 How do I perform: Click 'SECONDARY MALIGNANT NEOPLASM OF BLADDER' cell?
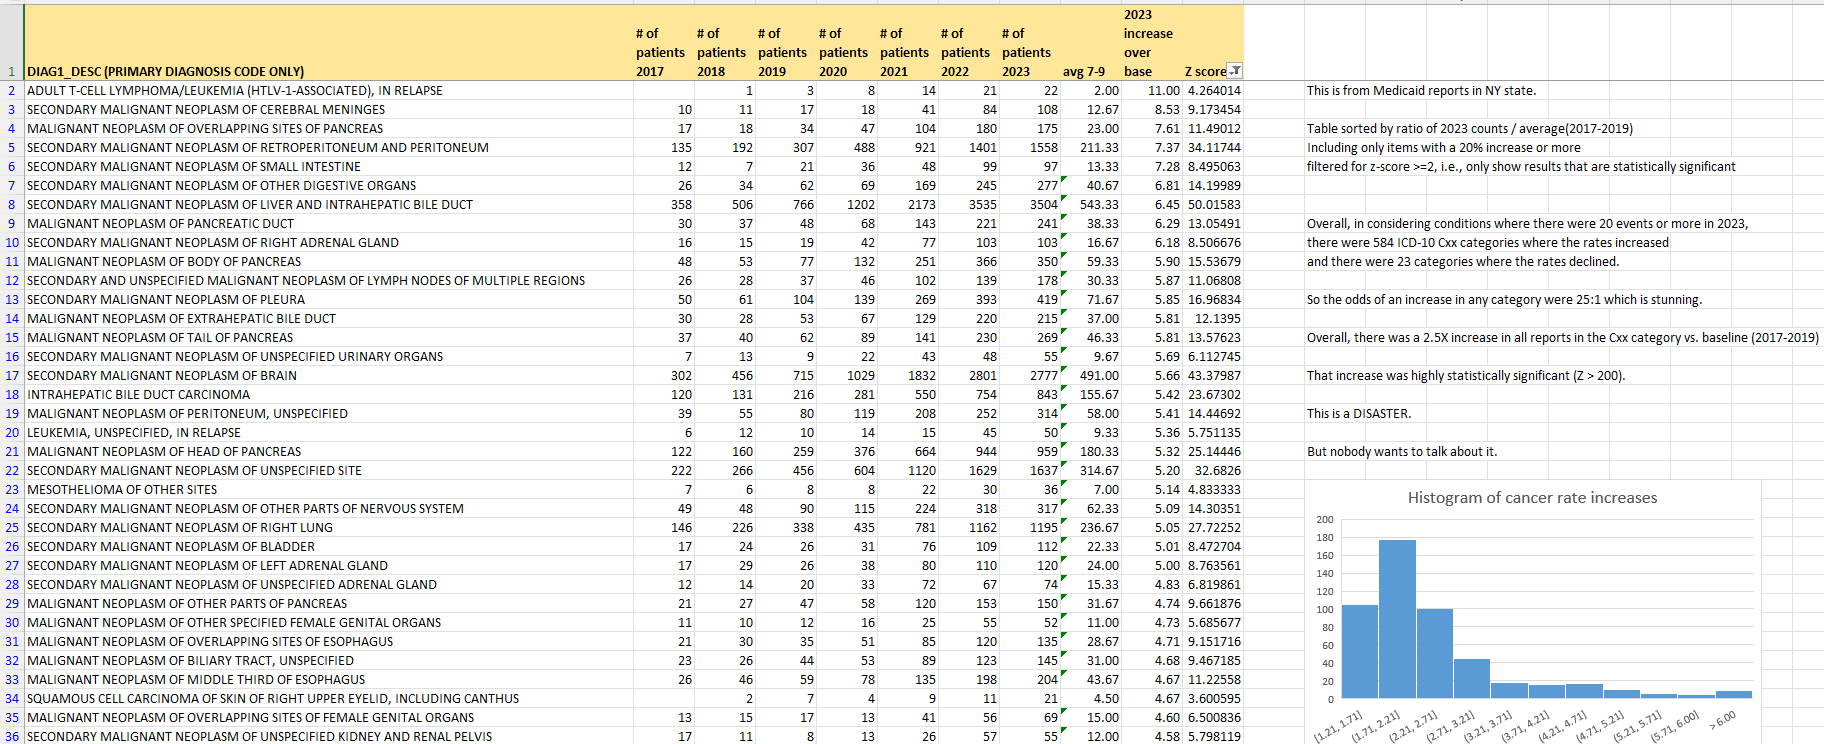328,547
